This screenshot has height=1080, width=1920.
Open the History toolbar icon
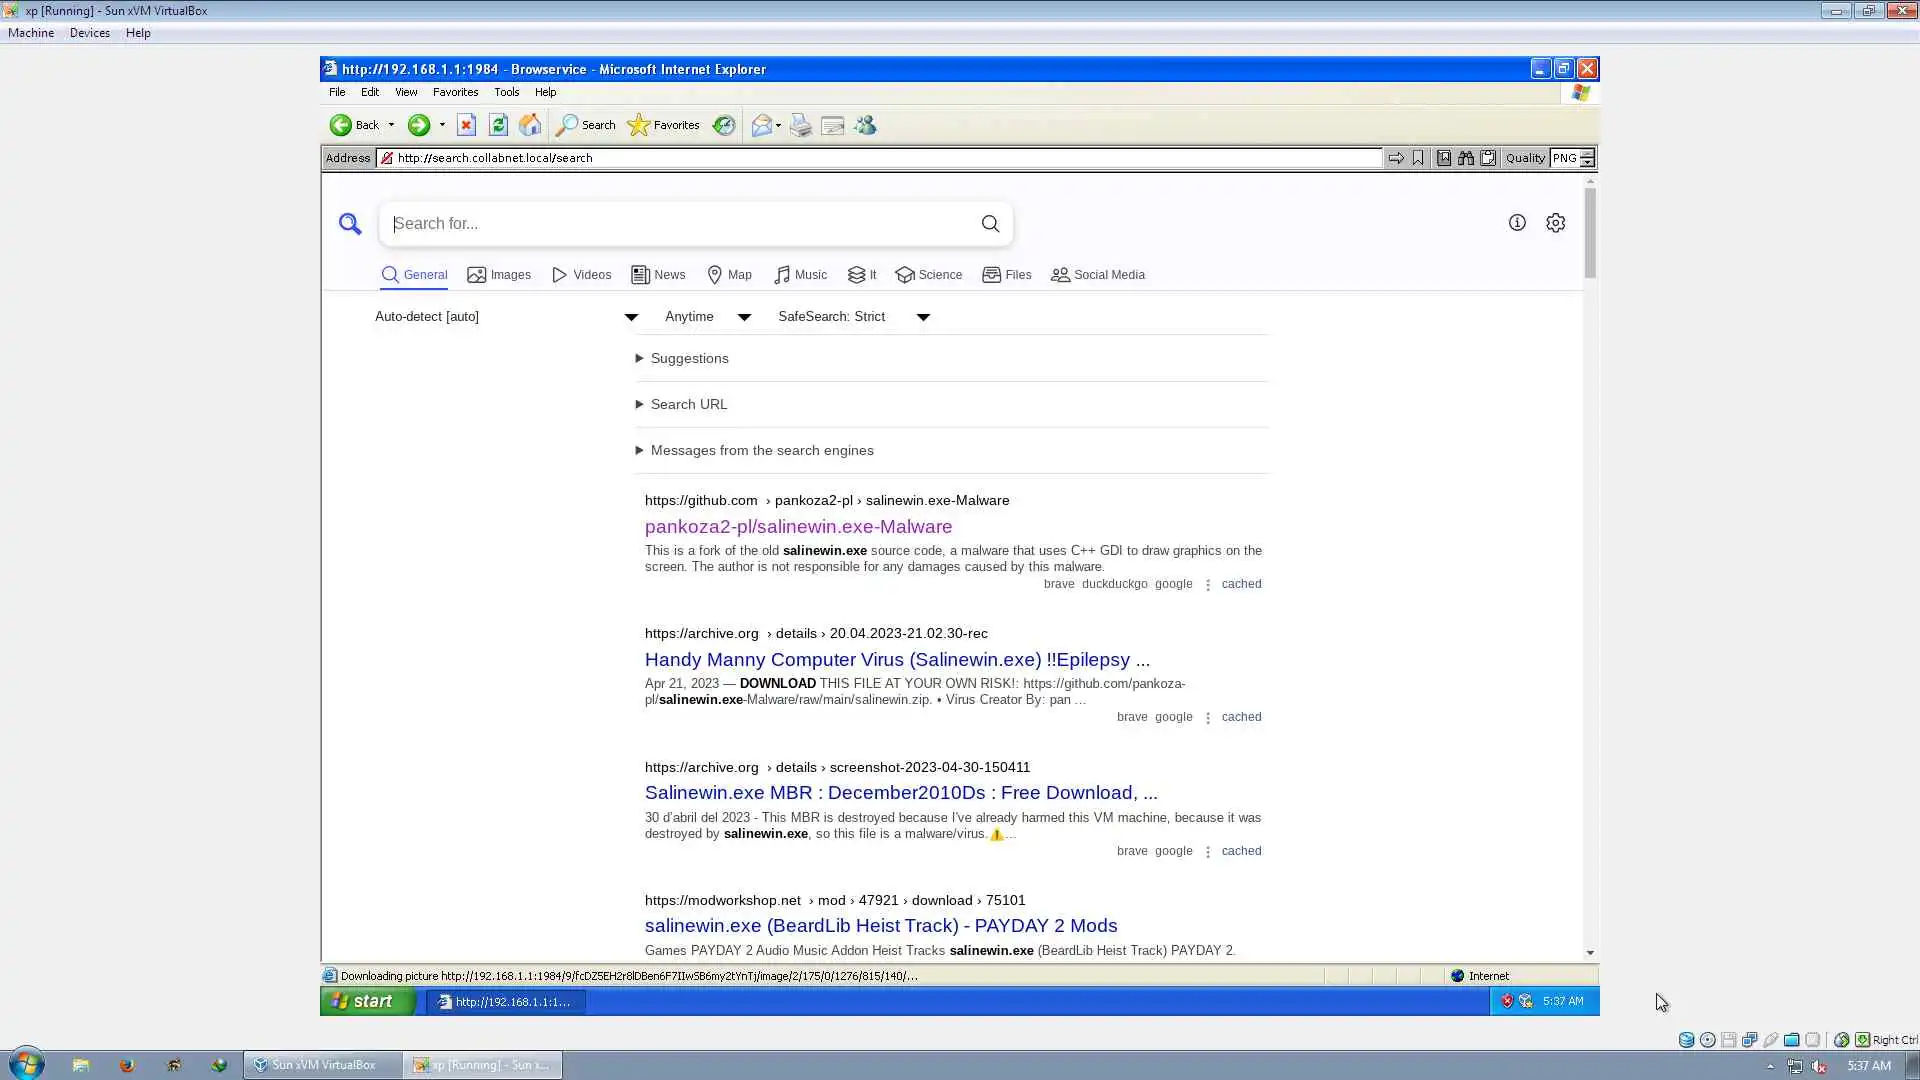tap(724, 125)
